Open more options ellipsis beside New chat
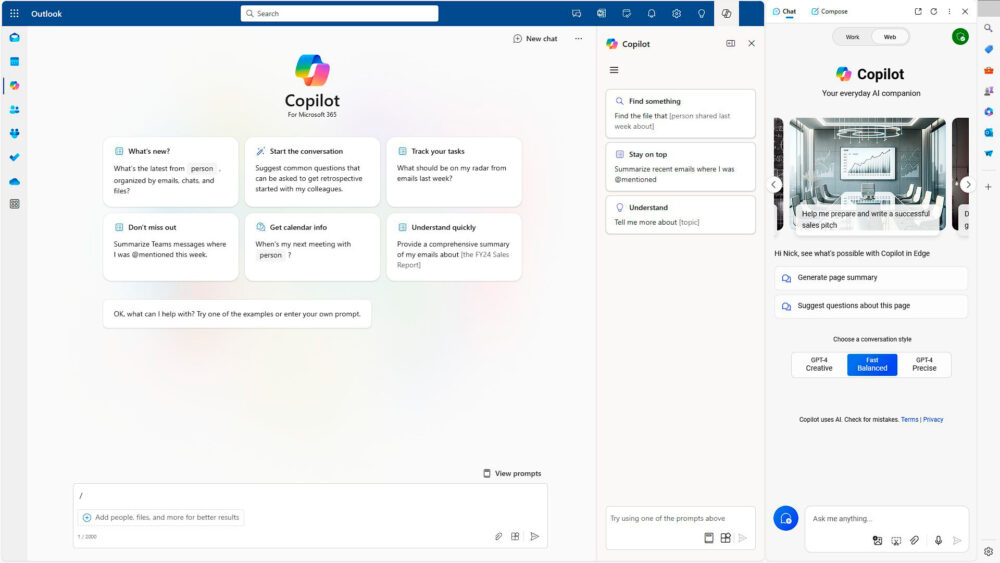 (x=578, y=39)
